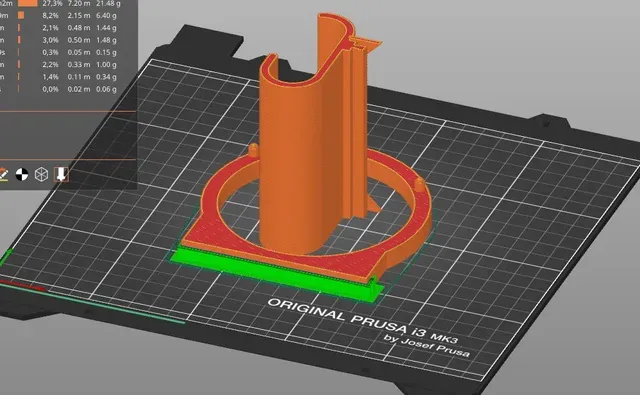Viewport: 640px width, 395px height.
Task: Select the 7.20 m filament length value
Action: (x=79, y=3)
